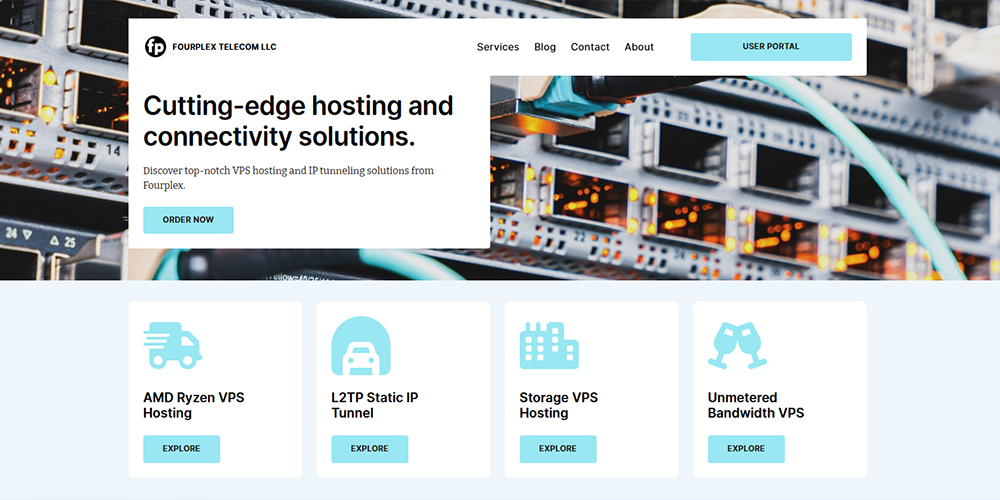Viewport: 1000px width, 500px height.
Task: Click the Discover top-notch VPS hosting paragraph
Action: (x=288, y=178)
